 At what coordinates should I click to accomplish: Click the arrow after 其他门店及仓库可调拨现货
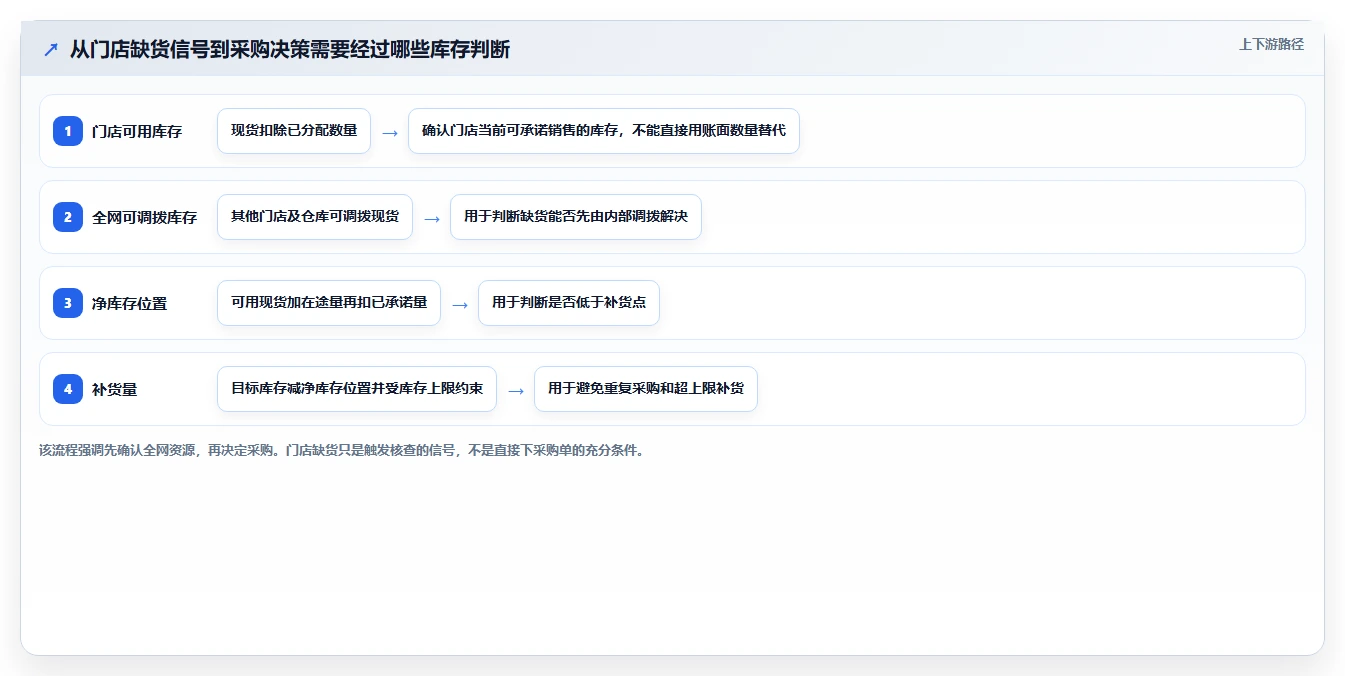click(x=432, y=218)
